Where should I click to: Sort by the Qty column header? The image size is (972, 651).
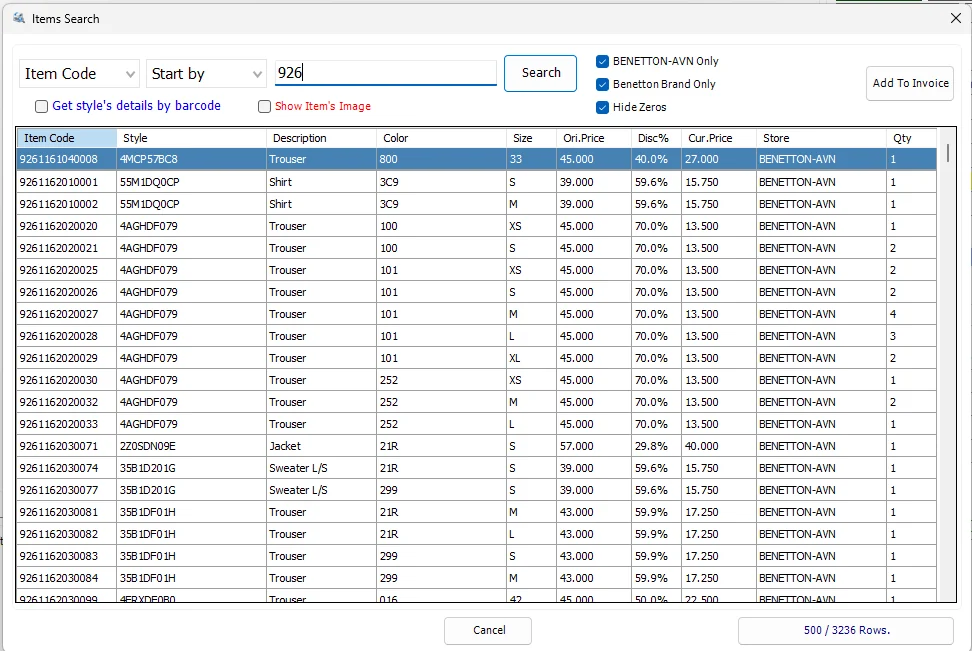pyautogui.click(x=911, y=138)
